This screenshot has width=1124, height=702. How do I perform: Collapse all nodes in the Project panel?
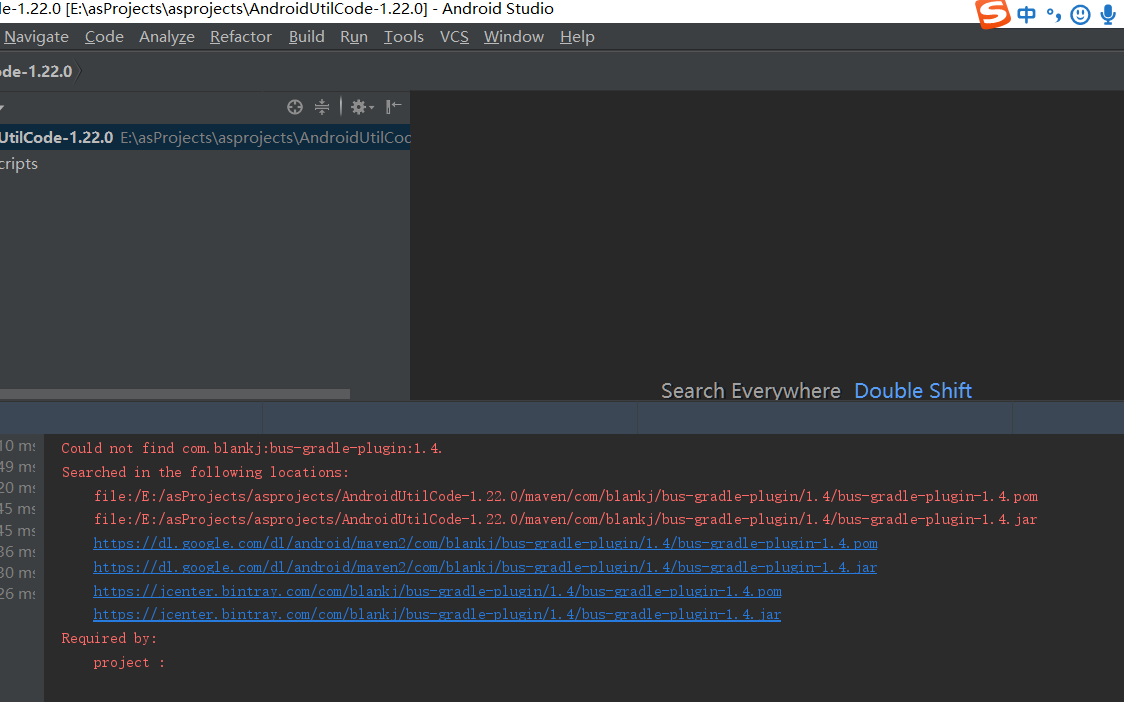(x=322, y=107)
